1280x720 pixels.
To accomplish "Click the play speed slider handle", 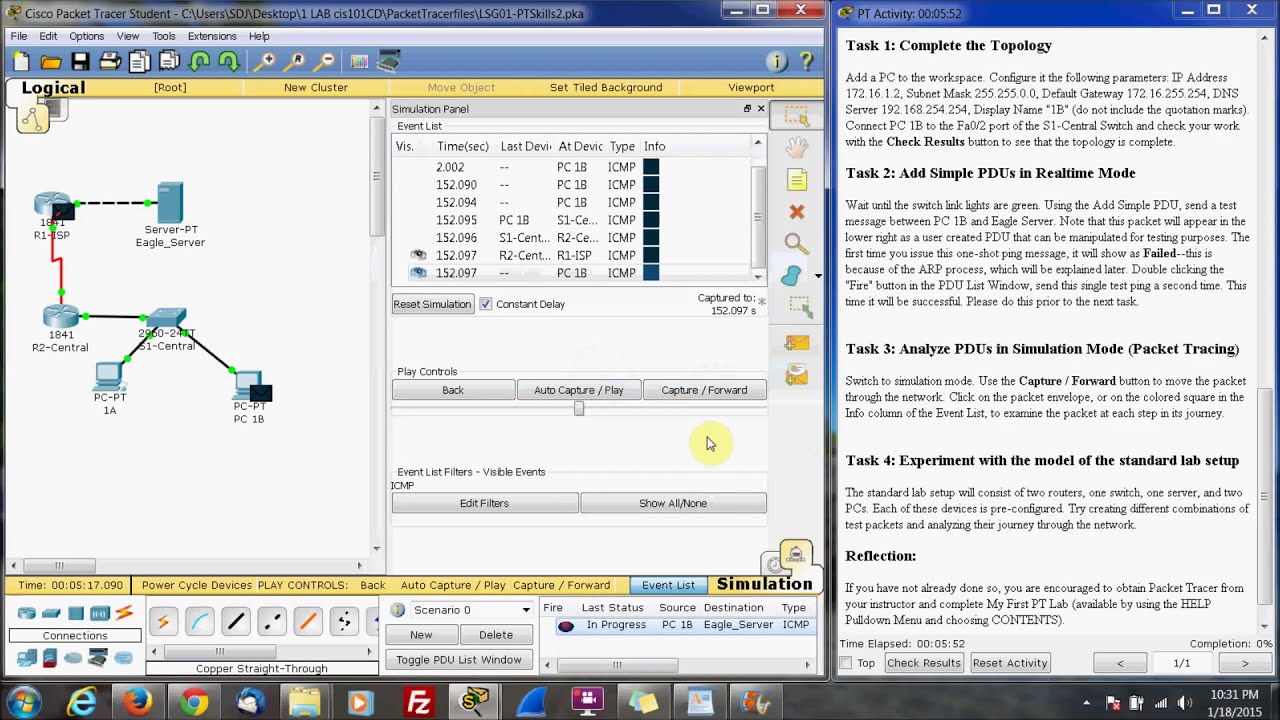I will click(579, 408).
